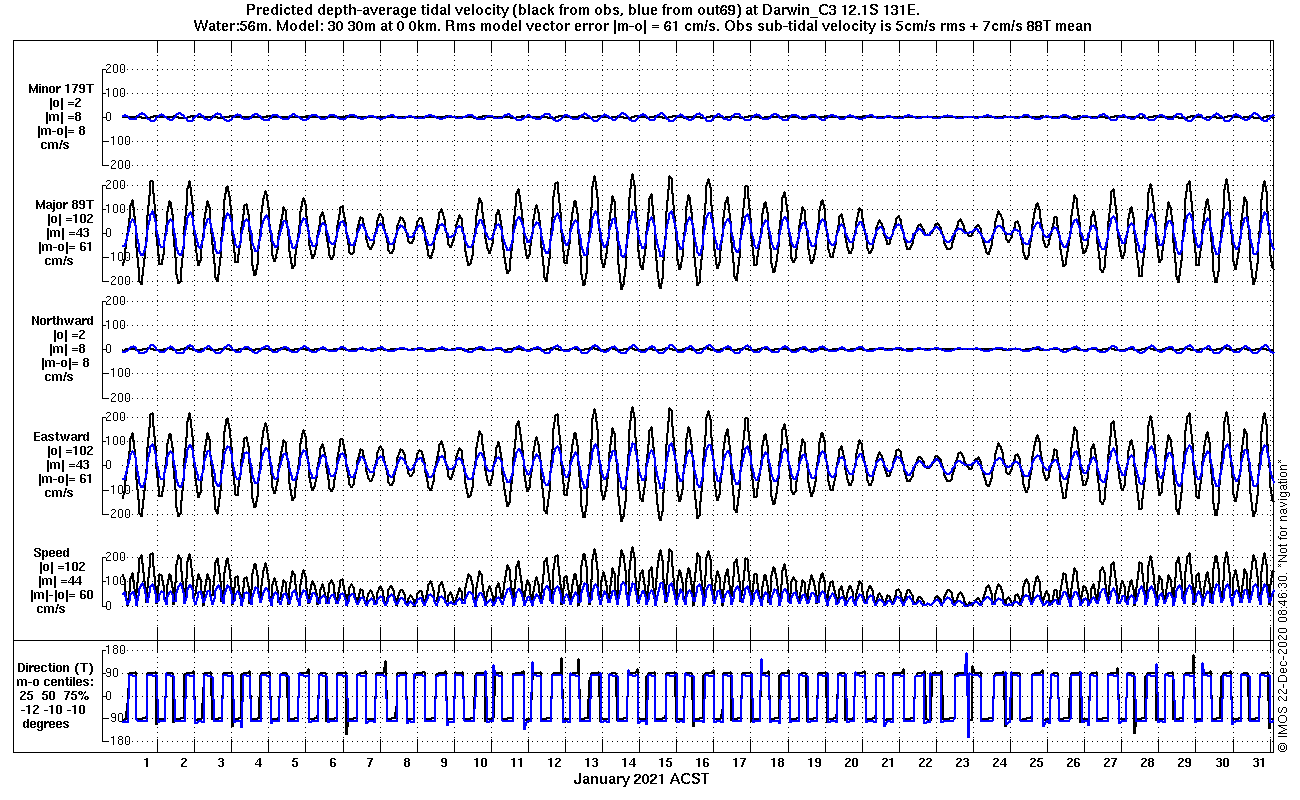Viewport: 1300px width, 800px height.
Task: Click the subtitle line starting "Water:56m. Model: 30 30m"
Action: tap(641, 26)
